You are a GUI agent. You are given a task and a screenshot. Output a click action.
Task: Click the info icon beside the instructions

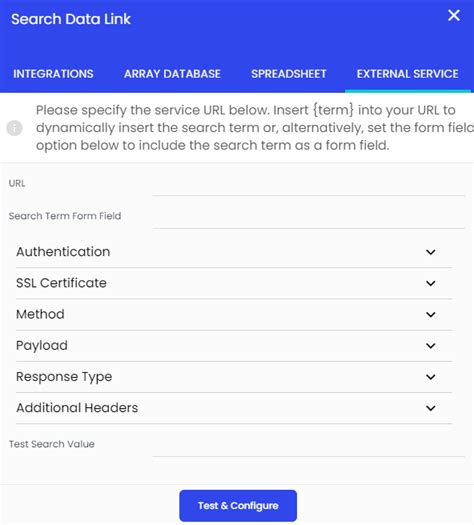tap(14, 128)
